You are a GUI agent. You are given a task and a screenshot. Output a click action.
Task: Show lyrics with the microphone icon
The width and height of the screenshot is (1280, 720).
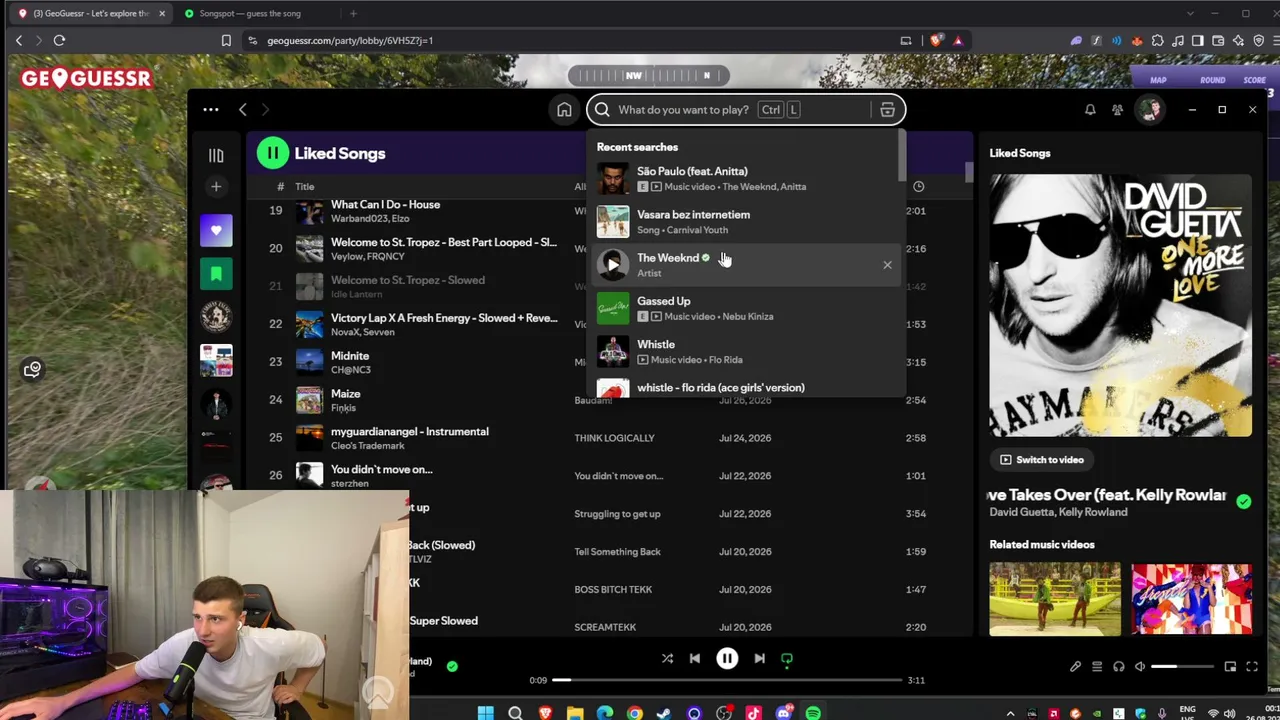point(1075,667)
